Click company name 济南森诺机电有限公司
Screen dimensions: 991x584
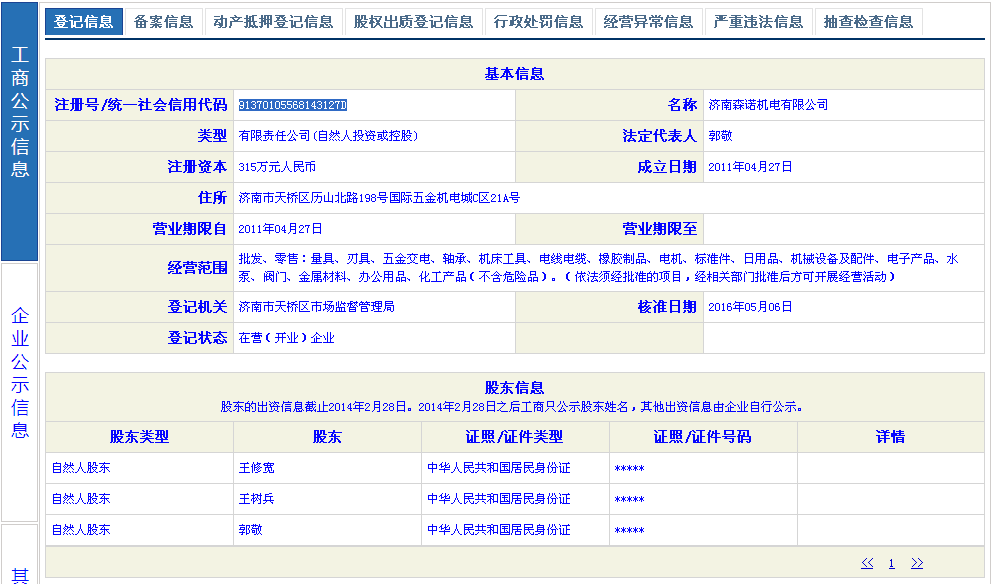pos(768,105)
